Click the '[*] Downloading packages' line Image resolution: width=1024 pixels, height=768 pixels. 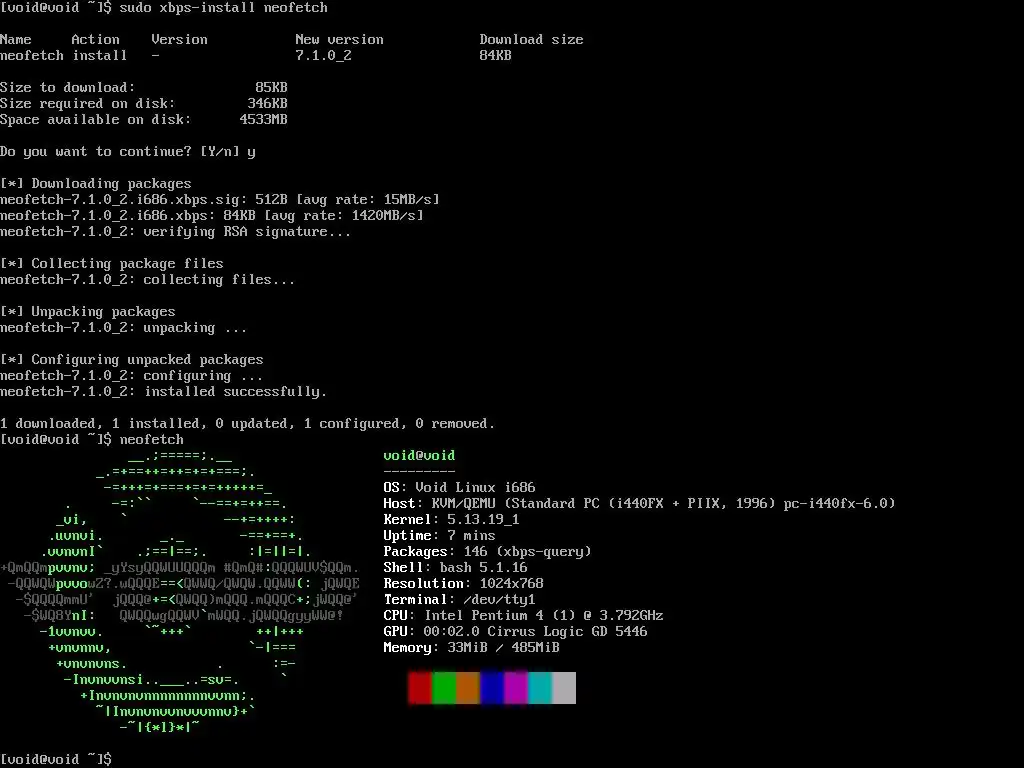coord(95,184)
